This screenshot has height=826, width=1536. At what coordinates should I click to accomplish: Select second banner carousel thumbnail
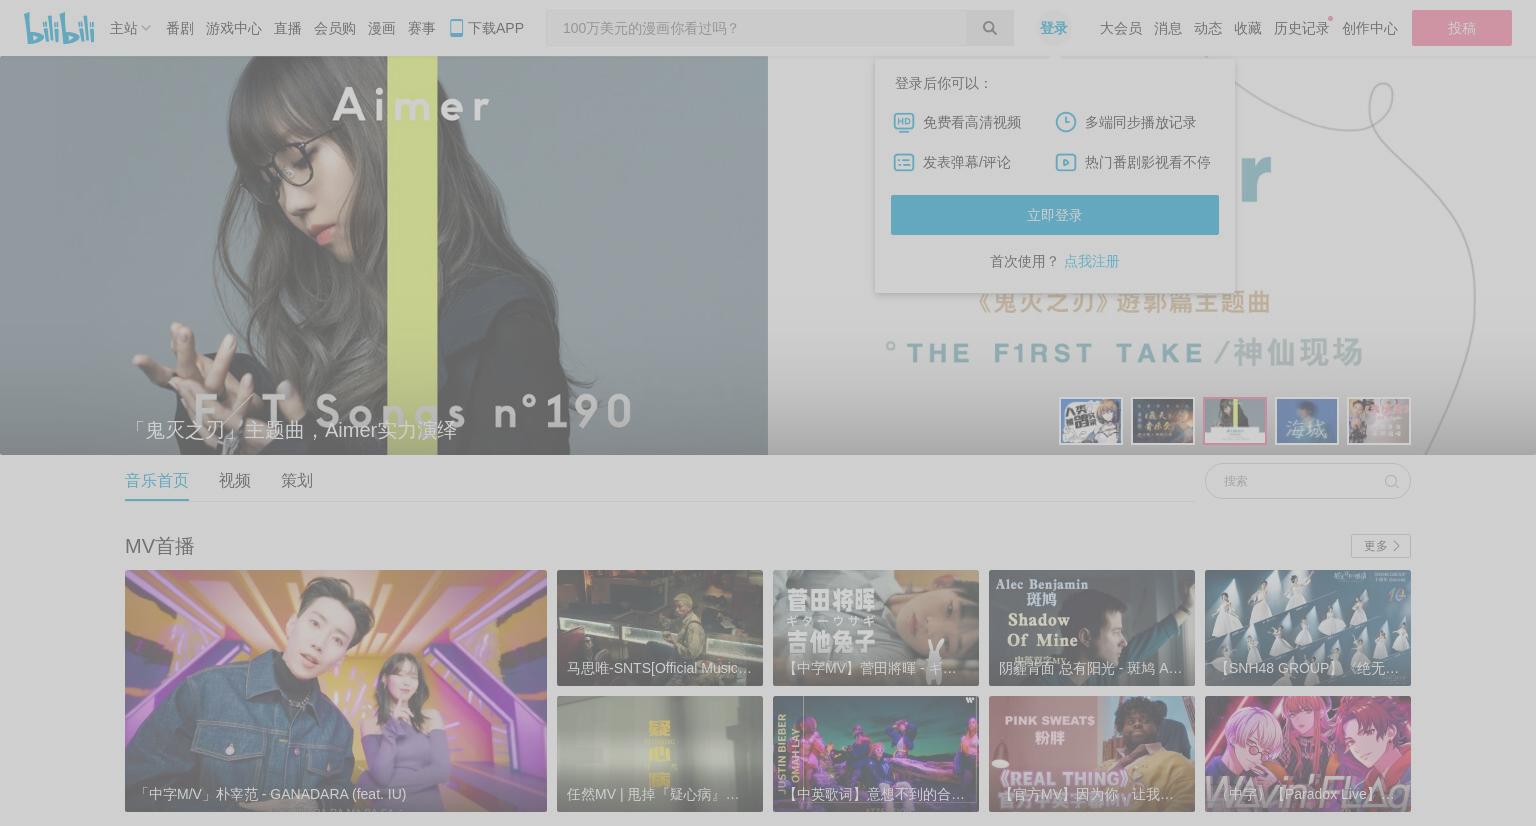(1163, 421)
